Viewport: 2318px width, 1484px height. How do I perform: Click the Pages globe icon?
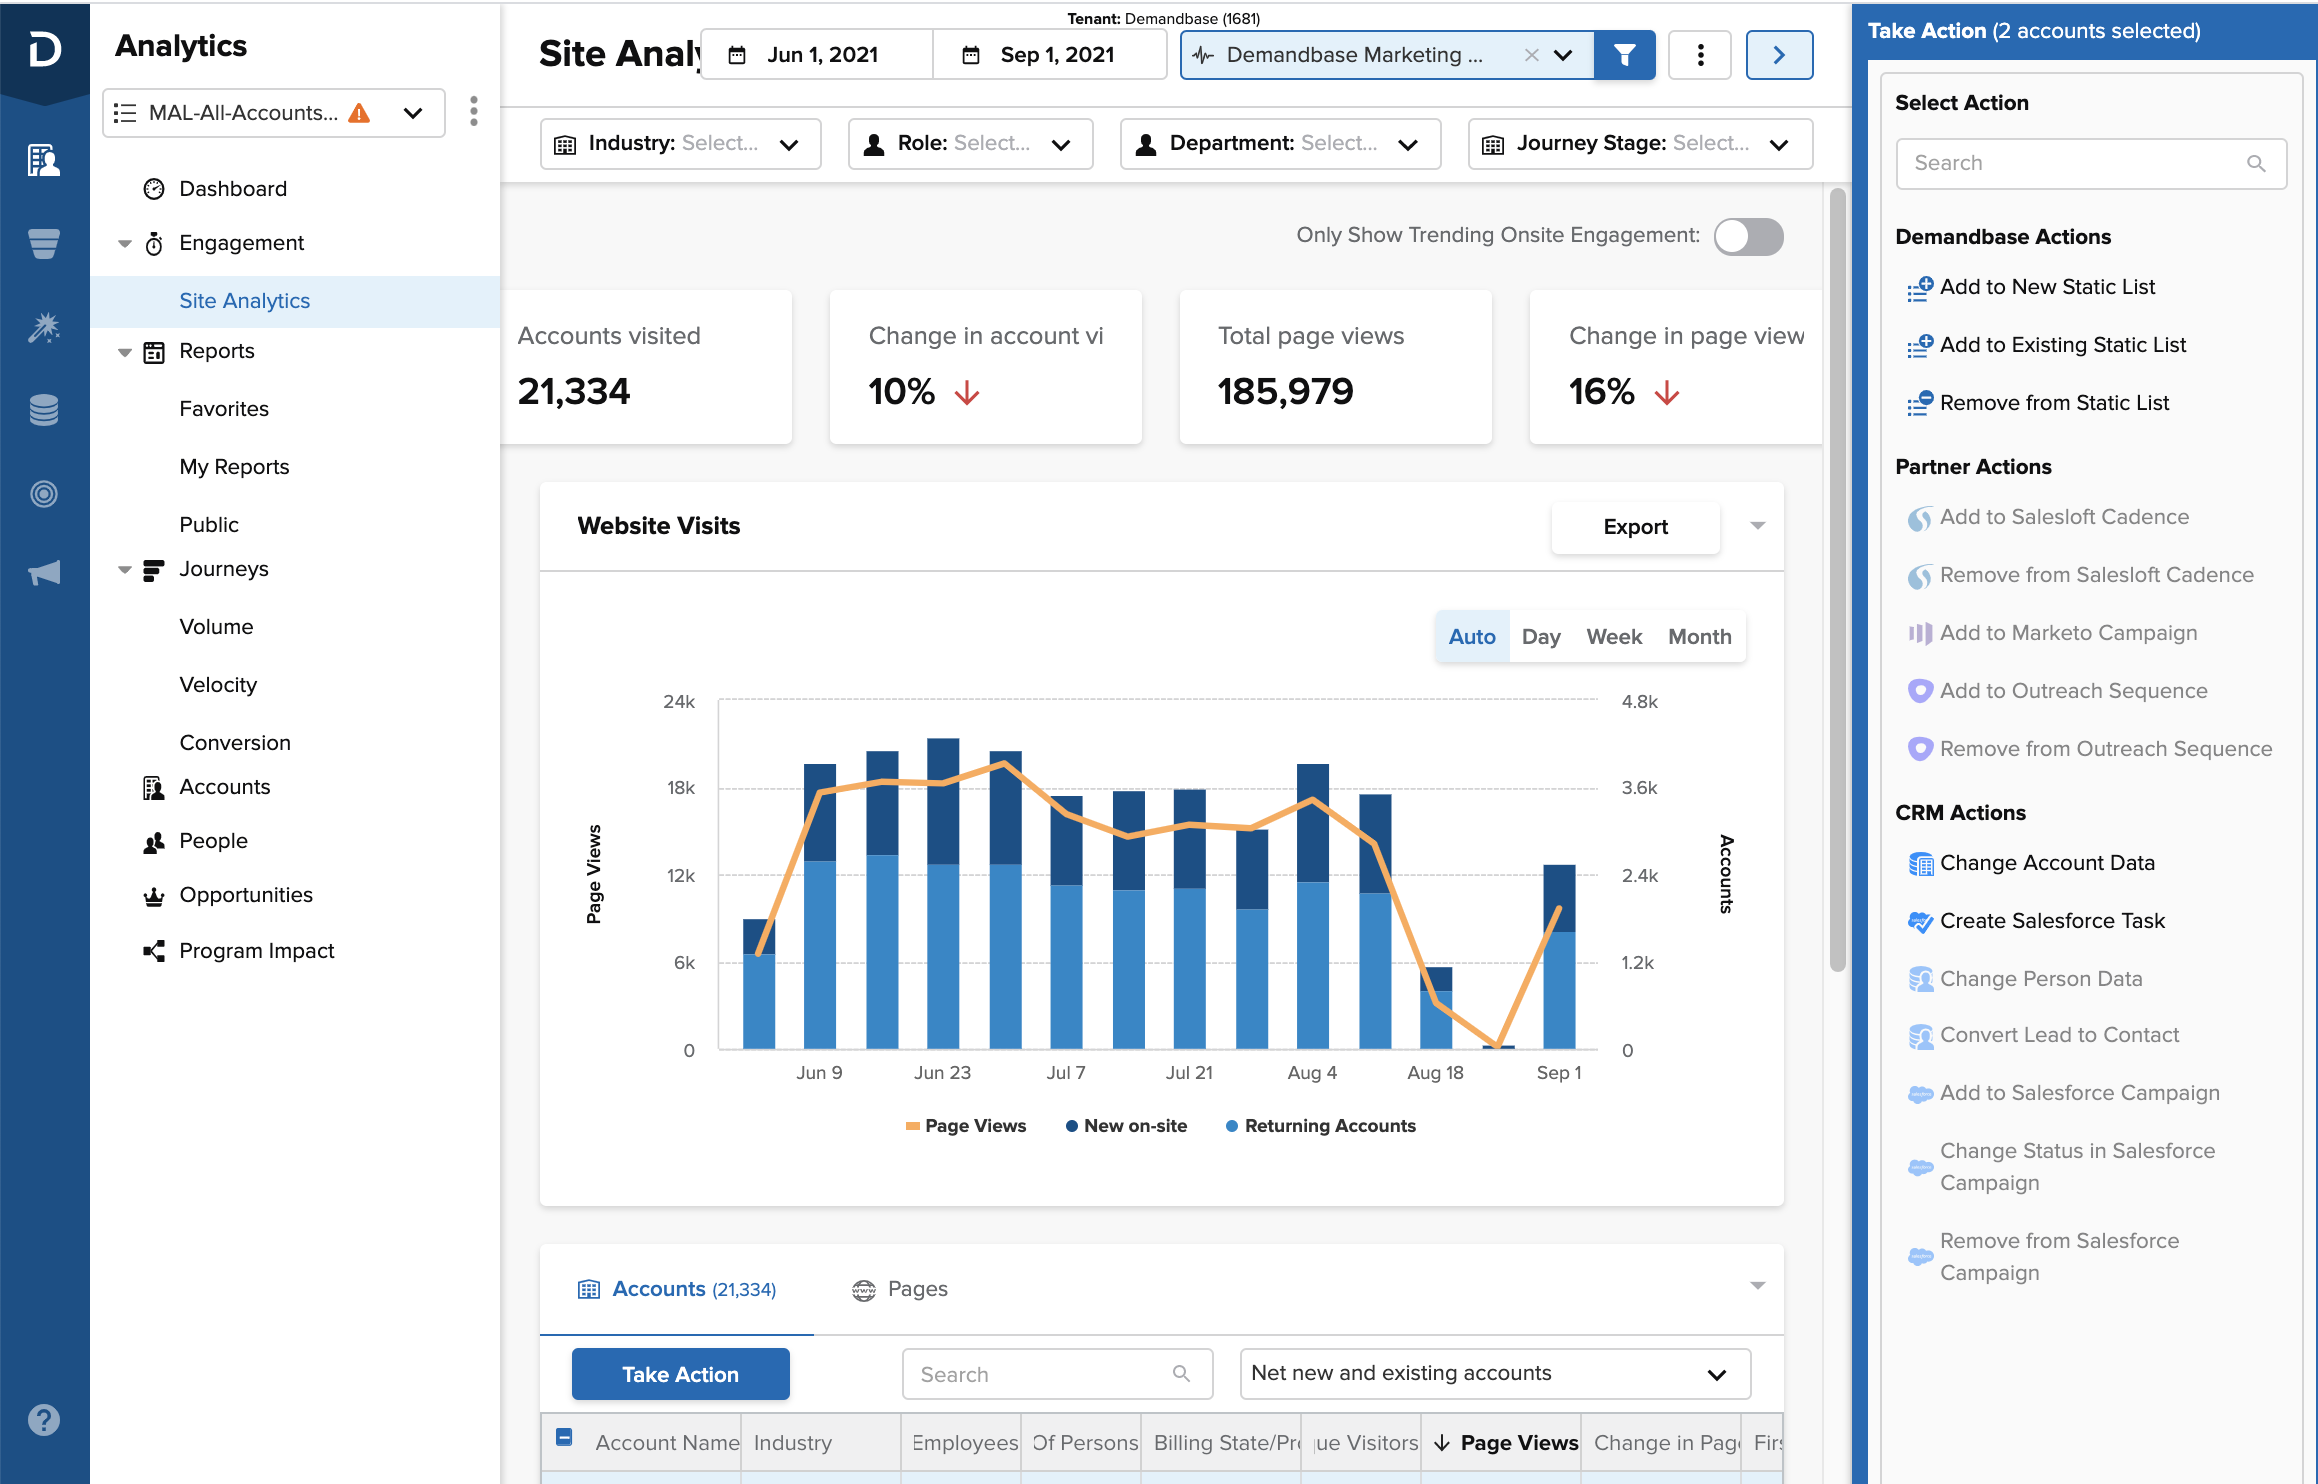(864, 1290)
